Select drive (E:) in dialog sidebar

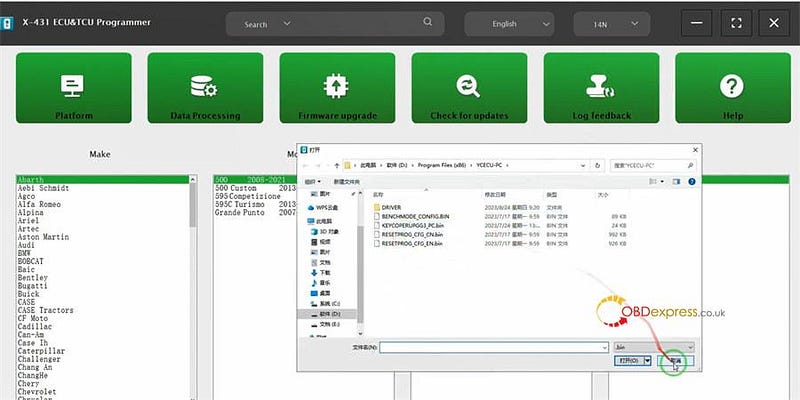(x=325, y=324)
